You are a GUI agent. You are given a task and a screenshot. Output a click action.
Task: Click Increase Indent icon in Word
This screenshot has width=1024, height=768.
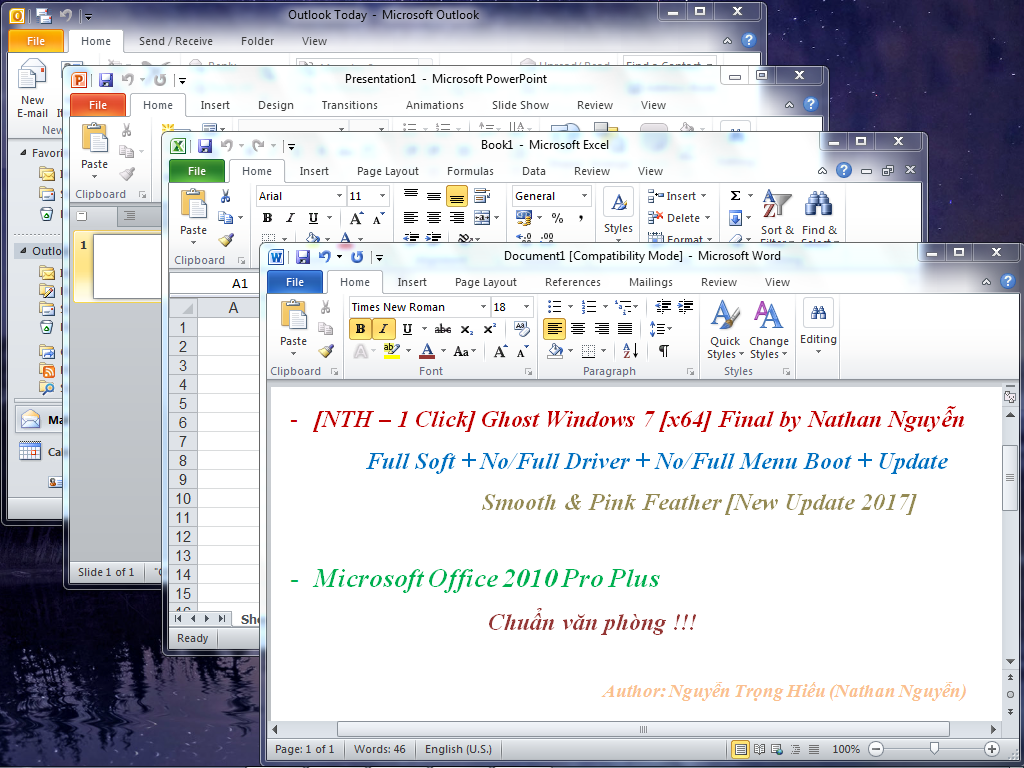(x=685, y=306)
